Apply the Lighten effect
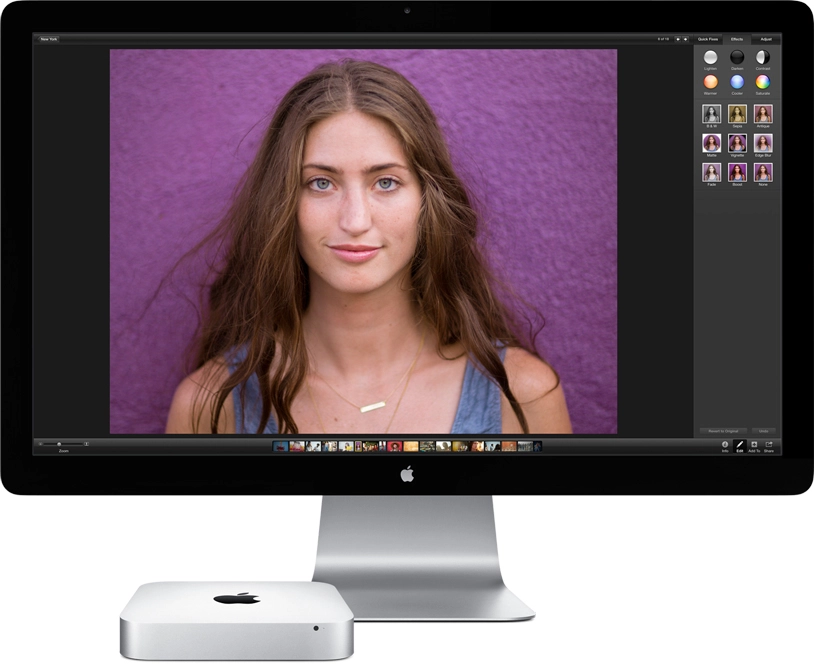 click(x=710, y=58)
